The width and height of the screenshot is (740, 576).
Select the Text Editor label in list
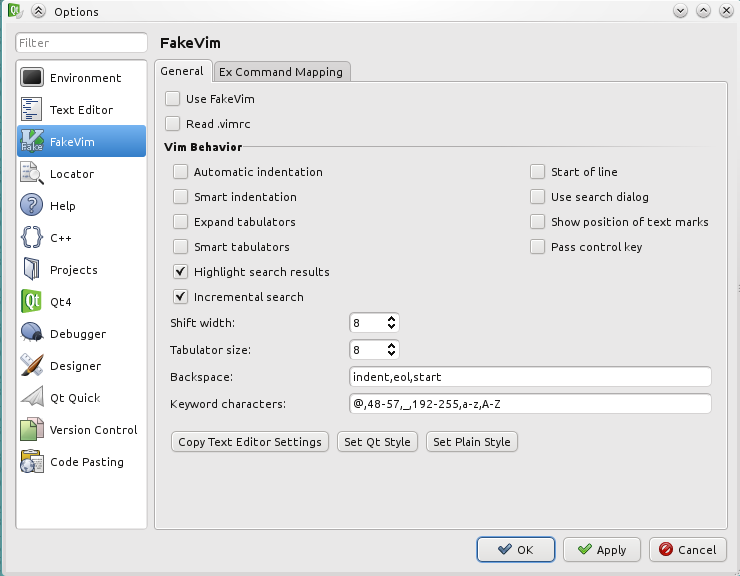tap(81, 110)
